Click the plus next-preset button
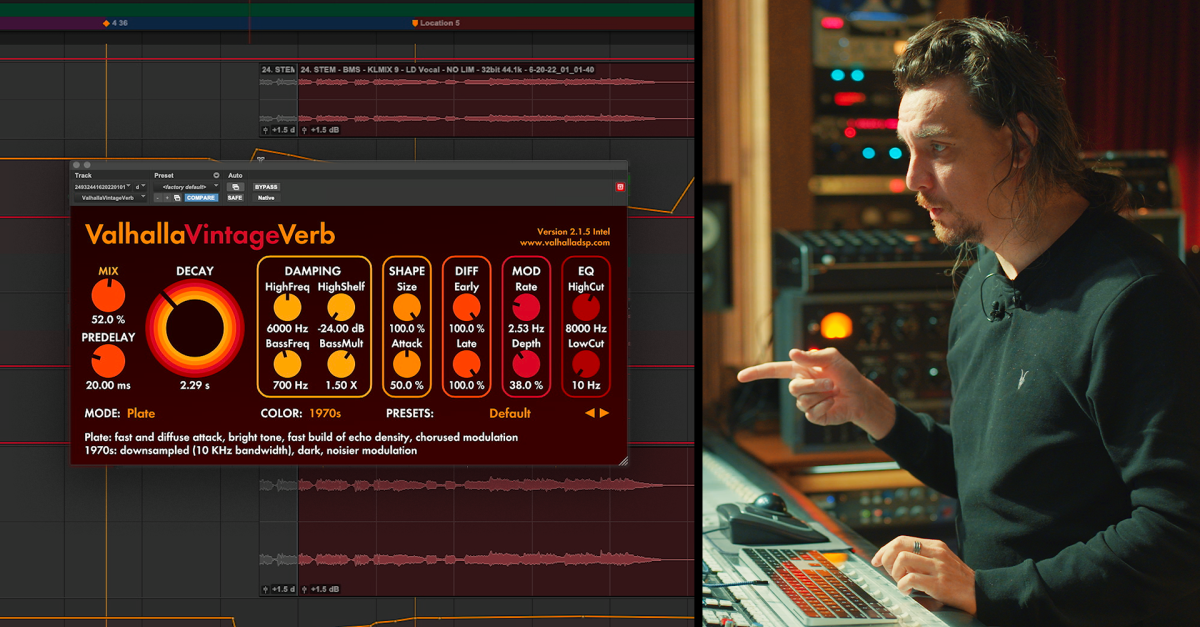 [166, 198]
